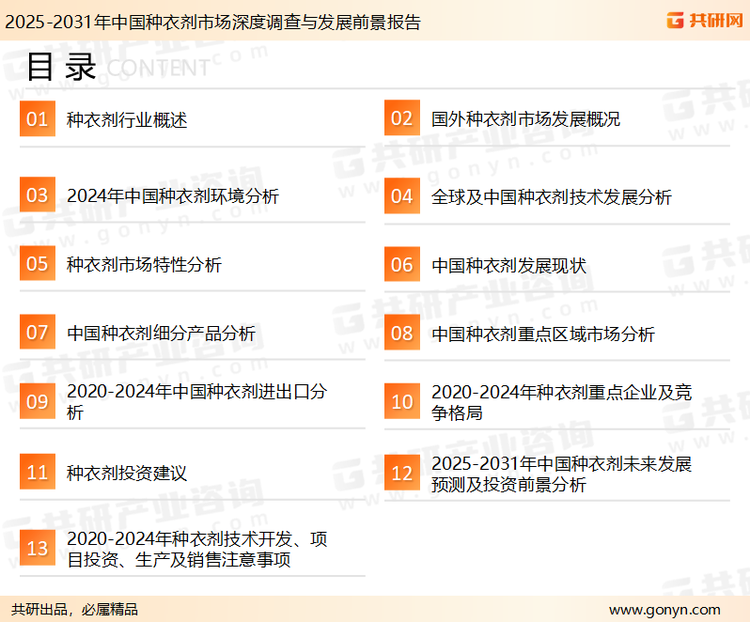Select chapter title 2025-2031年中国种衣剂未来发展预测及投资前景分析

click(562, 474)
